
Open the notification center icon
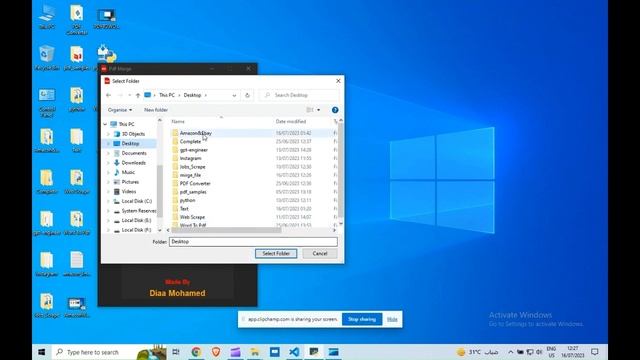point(595,352)
